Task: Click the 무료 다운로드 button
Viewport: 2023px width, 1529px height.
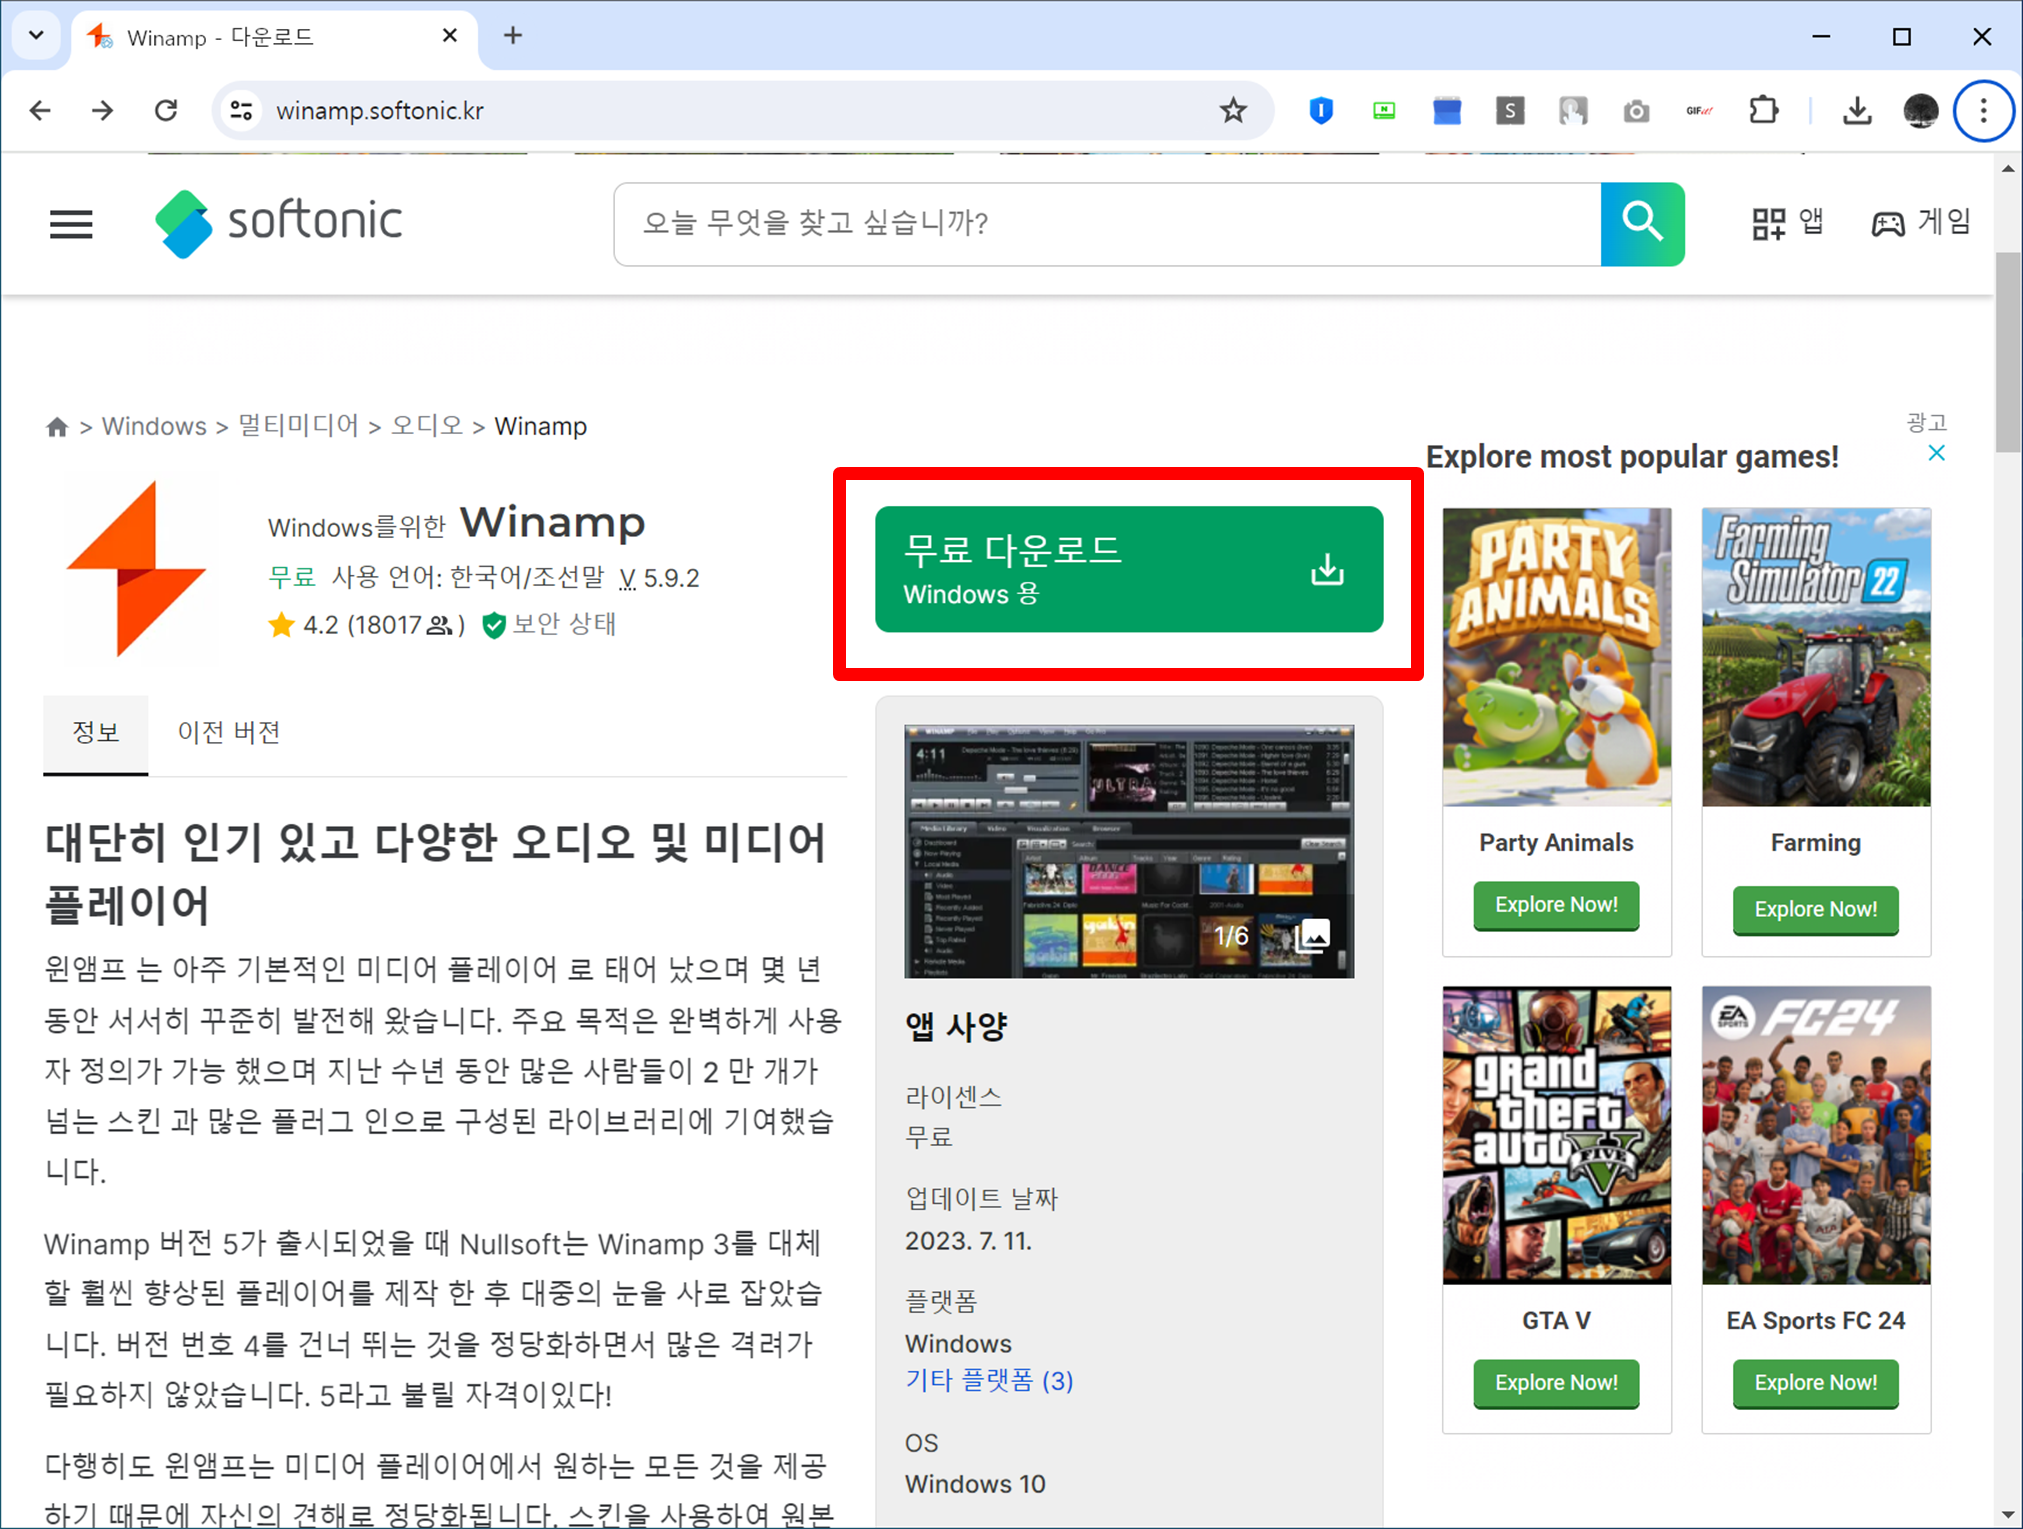Action: tap(1128, 569)
